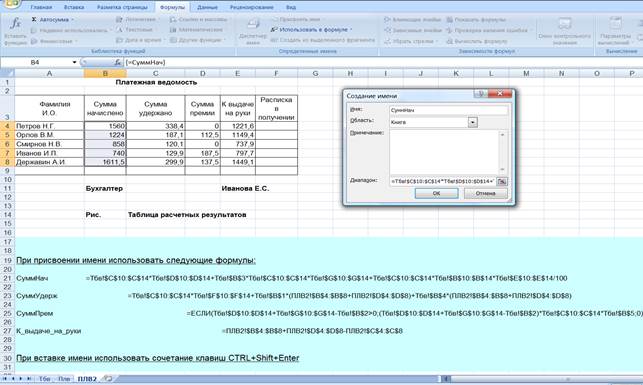
Task: Click cell with value 1449,1
Action: pos(238,162)
